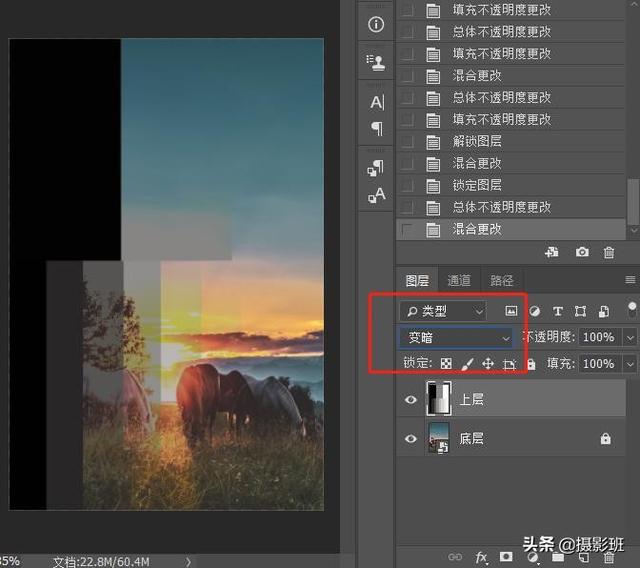Open the Character panel icon

[x=377, y=102]
